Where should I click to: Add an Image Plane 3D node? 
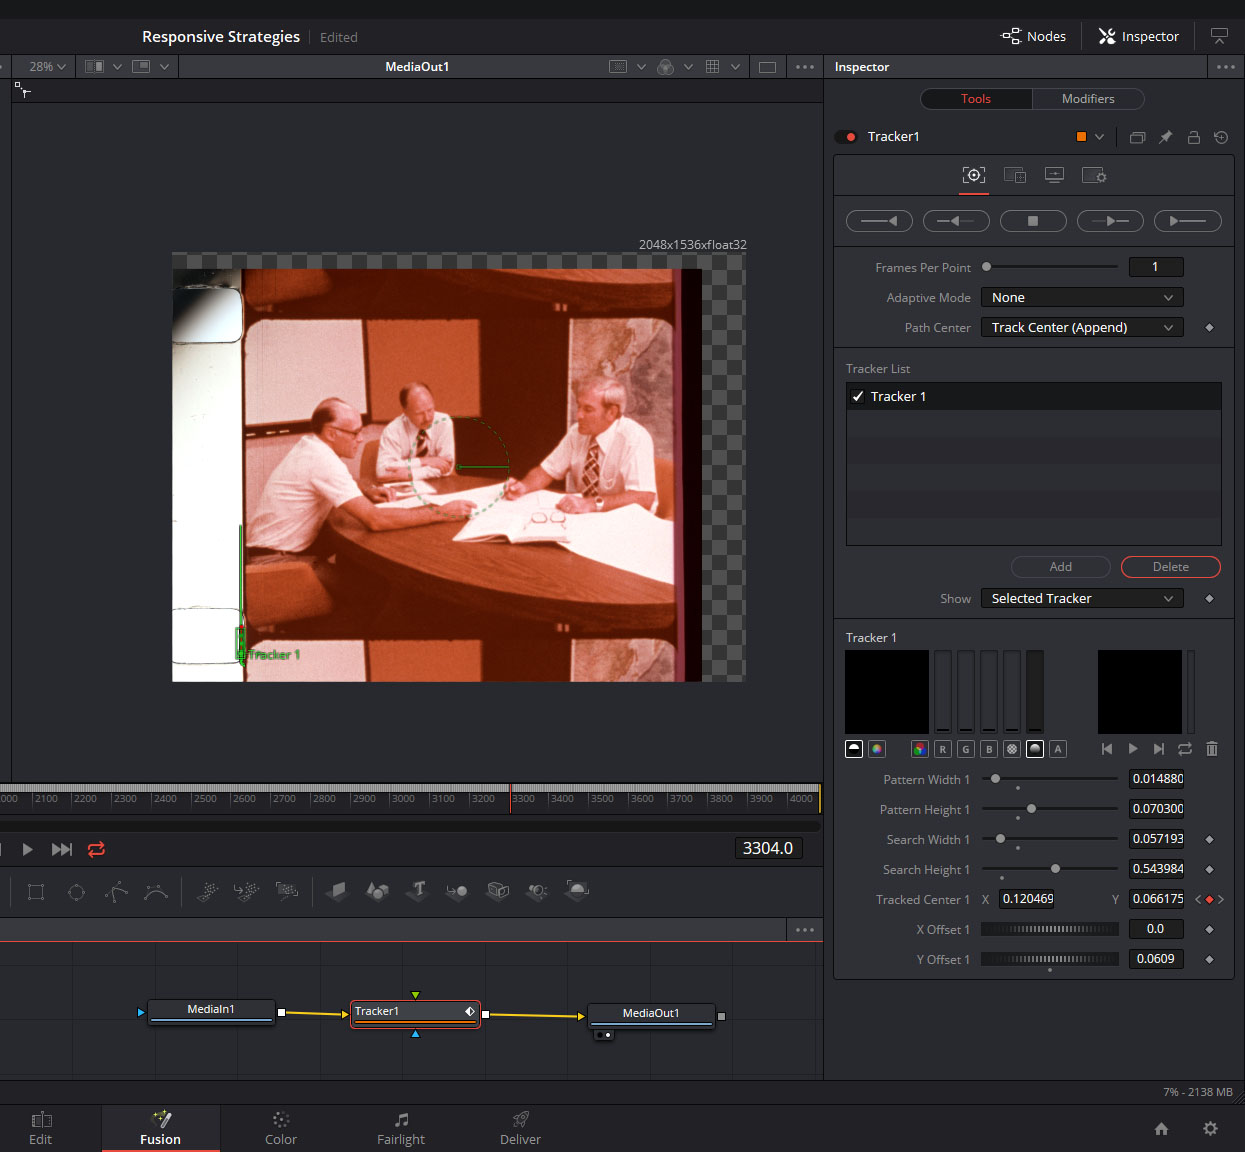[x=337, y=892]
